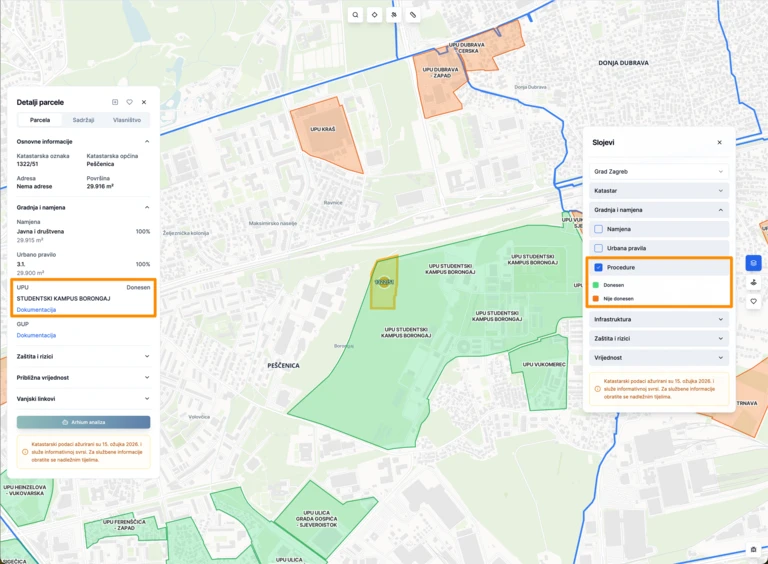Favorite the parcel via heart icon in Detalji parcele
The width and height of the screenshot is (768, 564).
[129, 102]
